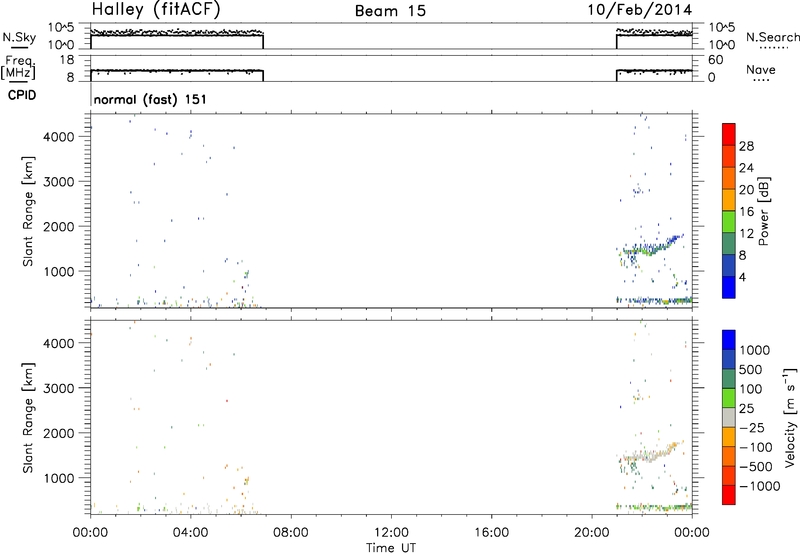Screen dimensions: 800x554
Task: Click the 'Power [dB]' colorbar title
Action: click(x=764, y=211)
